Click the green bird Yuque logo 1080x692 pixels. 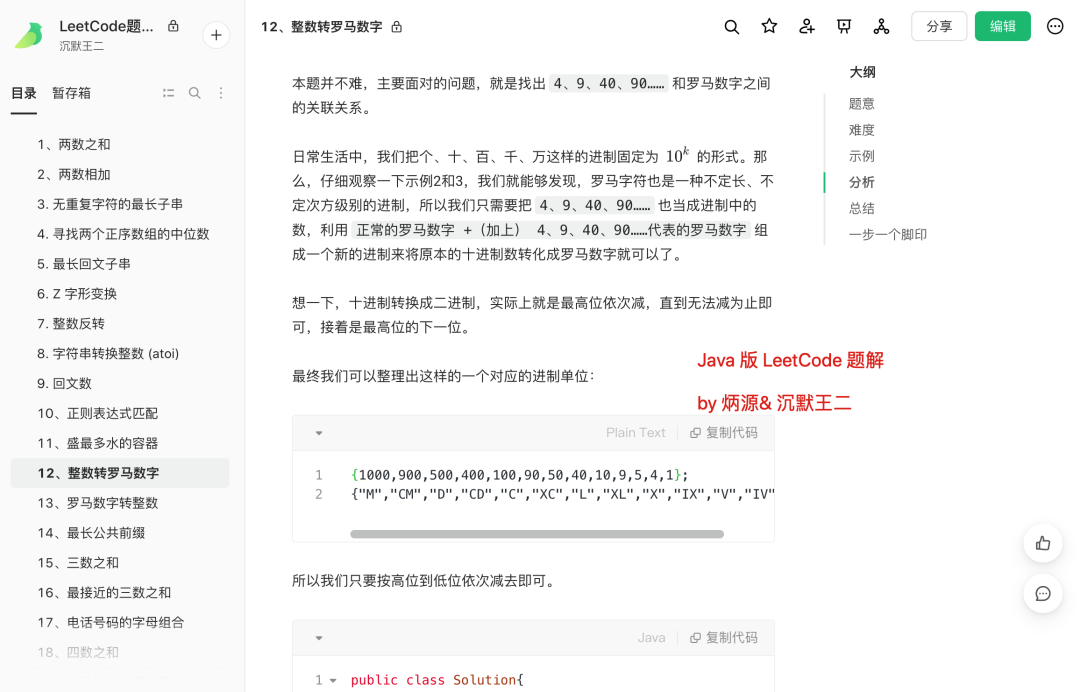pos(29,35)
